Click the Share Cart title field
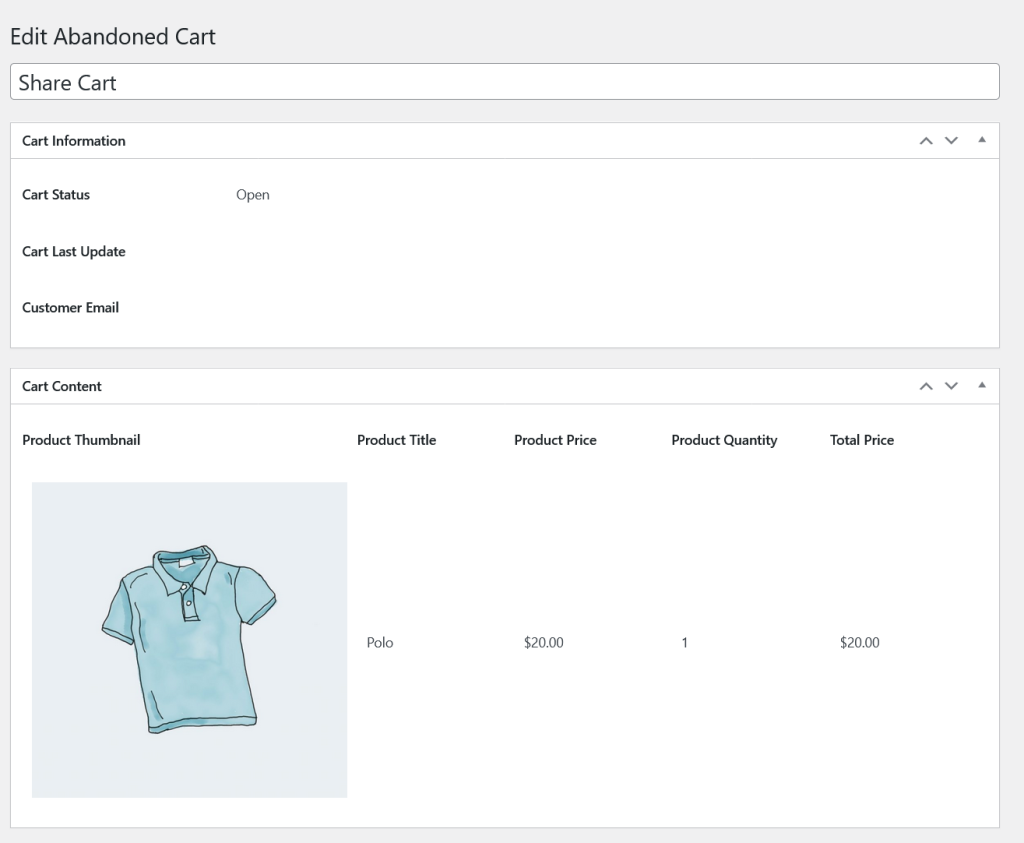This screenshot has height=843, width=1024. tap(505, 82)
